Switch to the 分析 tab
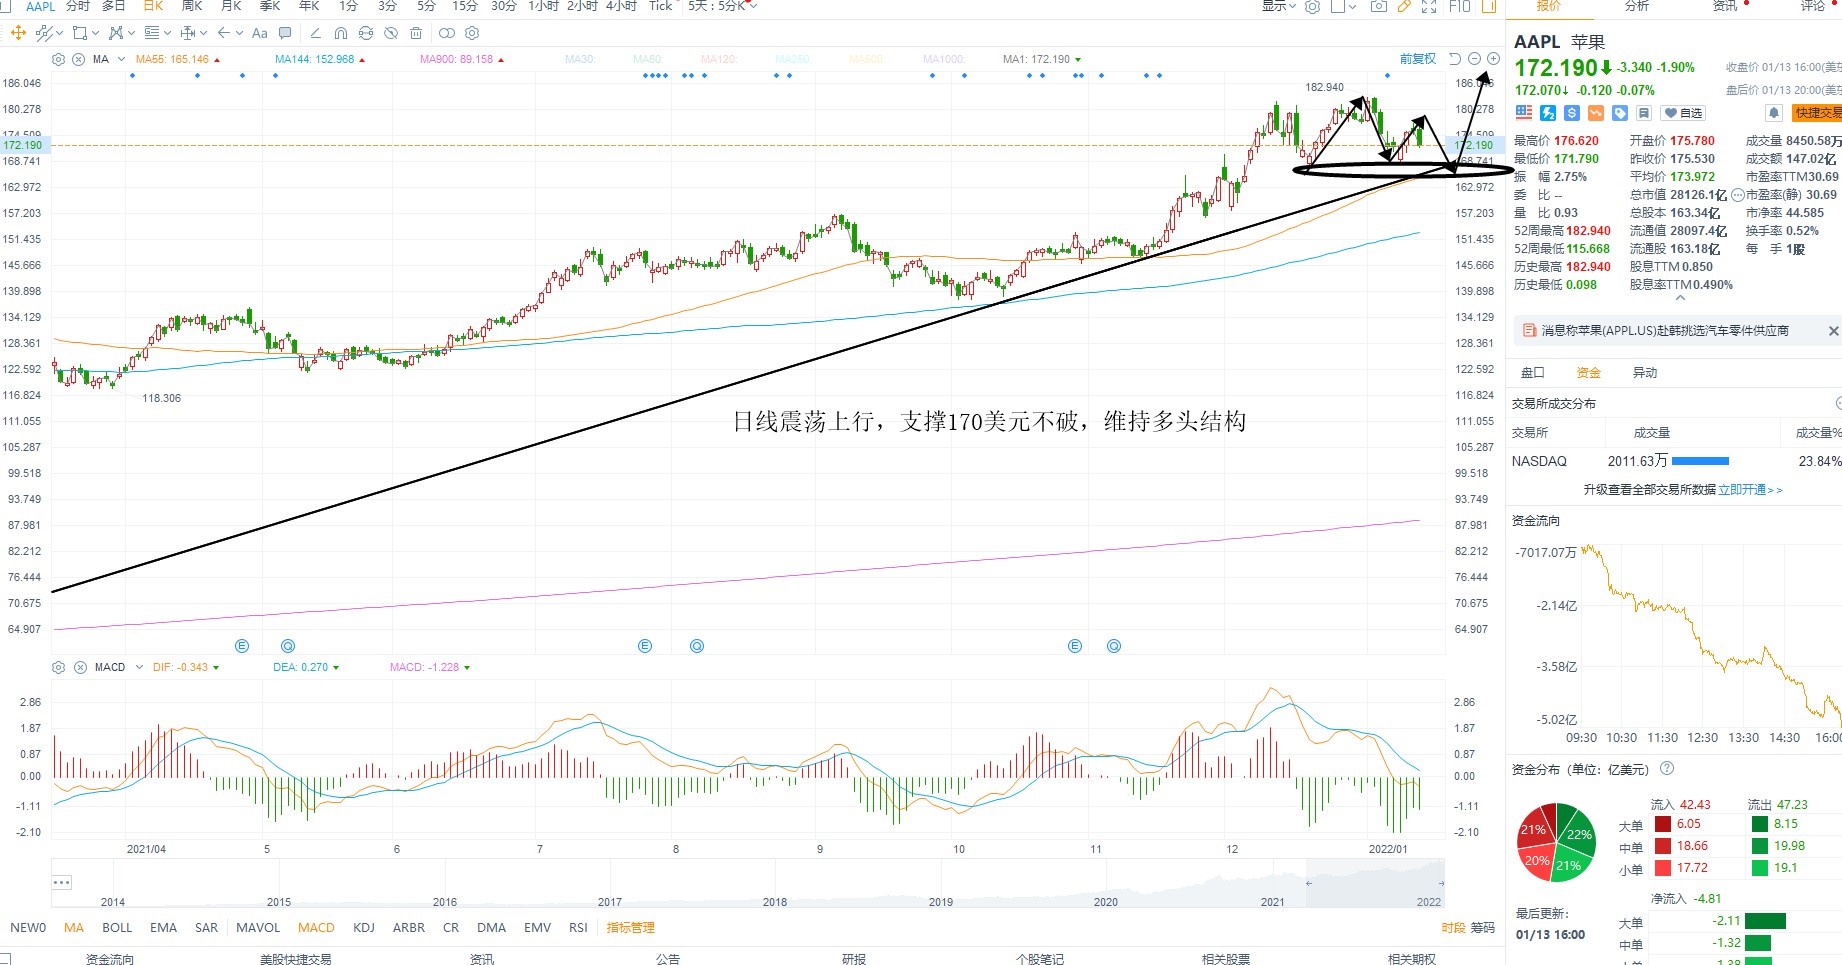This screenshot has width=1842, height=965. (x=1637, y=6)
